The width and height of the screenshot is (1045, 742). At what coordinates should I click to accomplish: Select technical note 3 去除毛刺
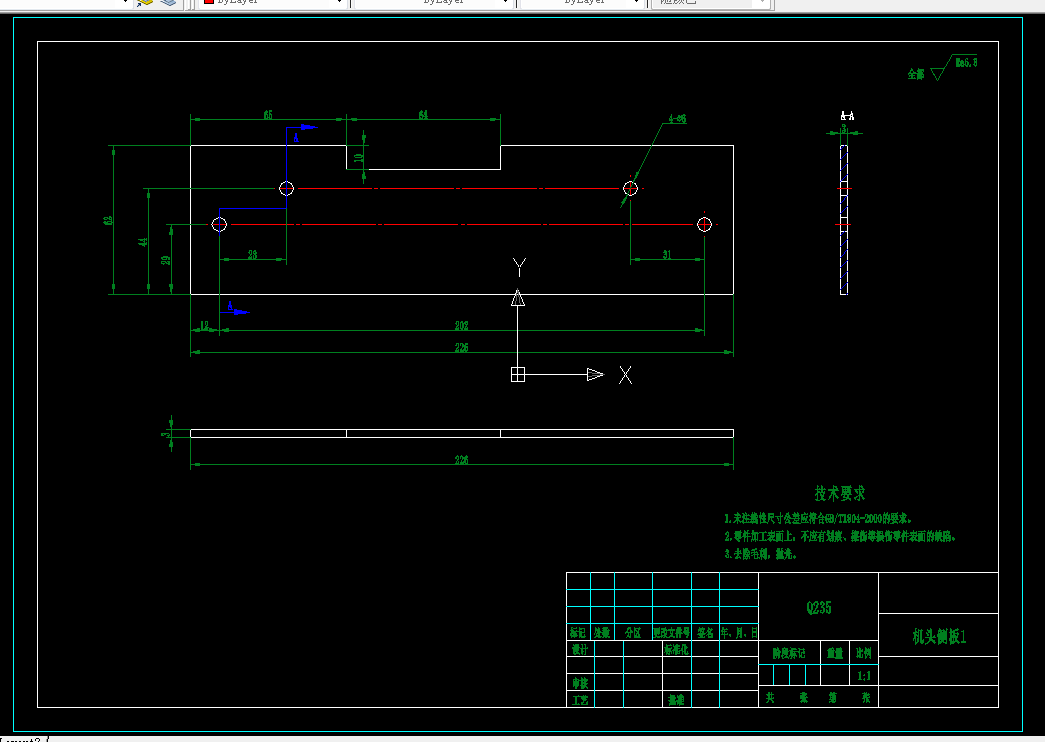coord(760,554)
